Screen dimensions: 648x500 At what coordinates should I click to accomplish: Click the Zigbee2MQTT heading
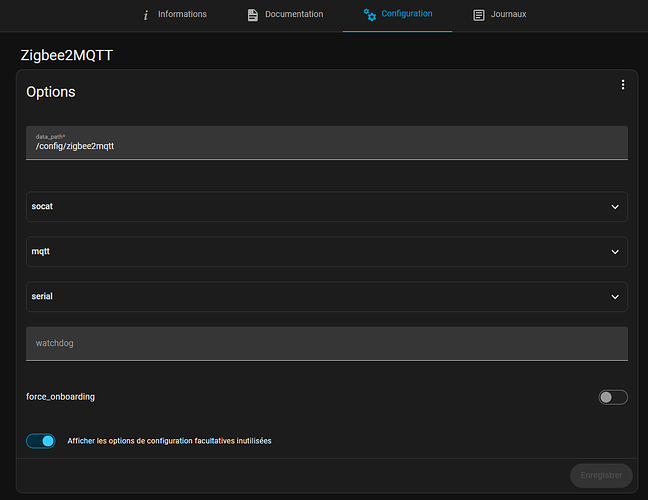pos(67,55)
